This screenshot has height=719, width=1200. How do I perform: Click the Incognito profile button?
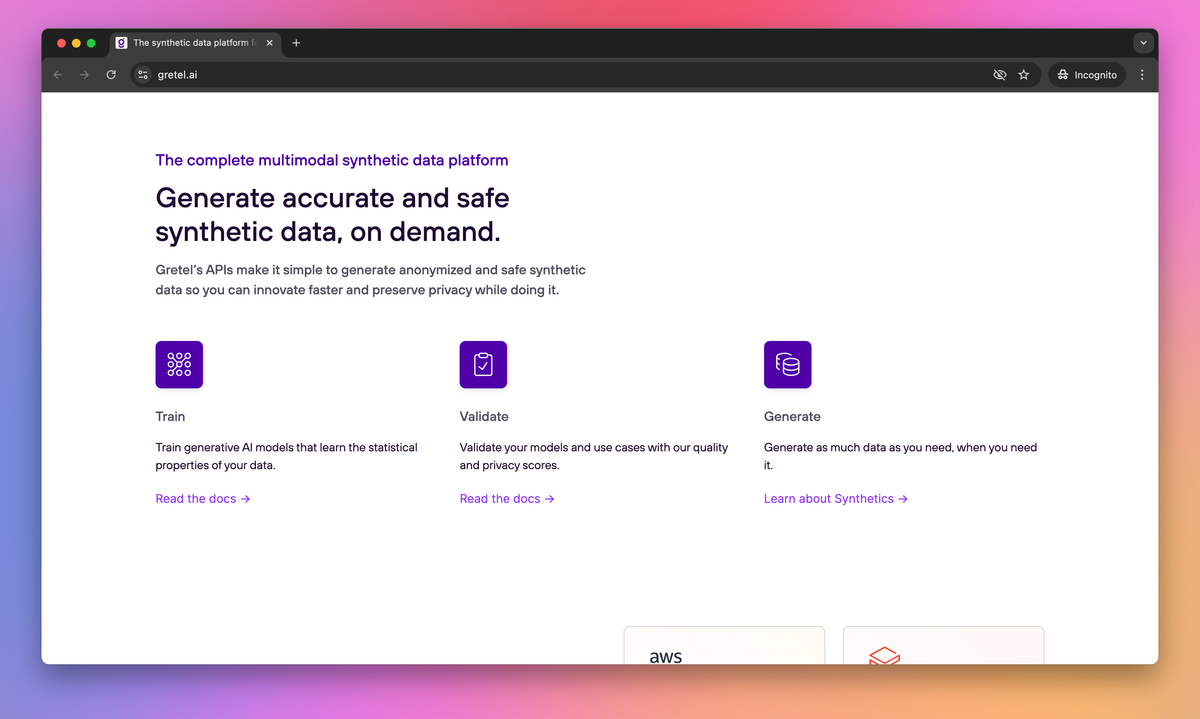pos(1087,75)
